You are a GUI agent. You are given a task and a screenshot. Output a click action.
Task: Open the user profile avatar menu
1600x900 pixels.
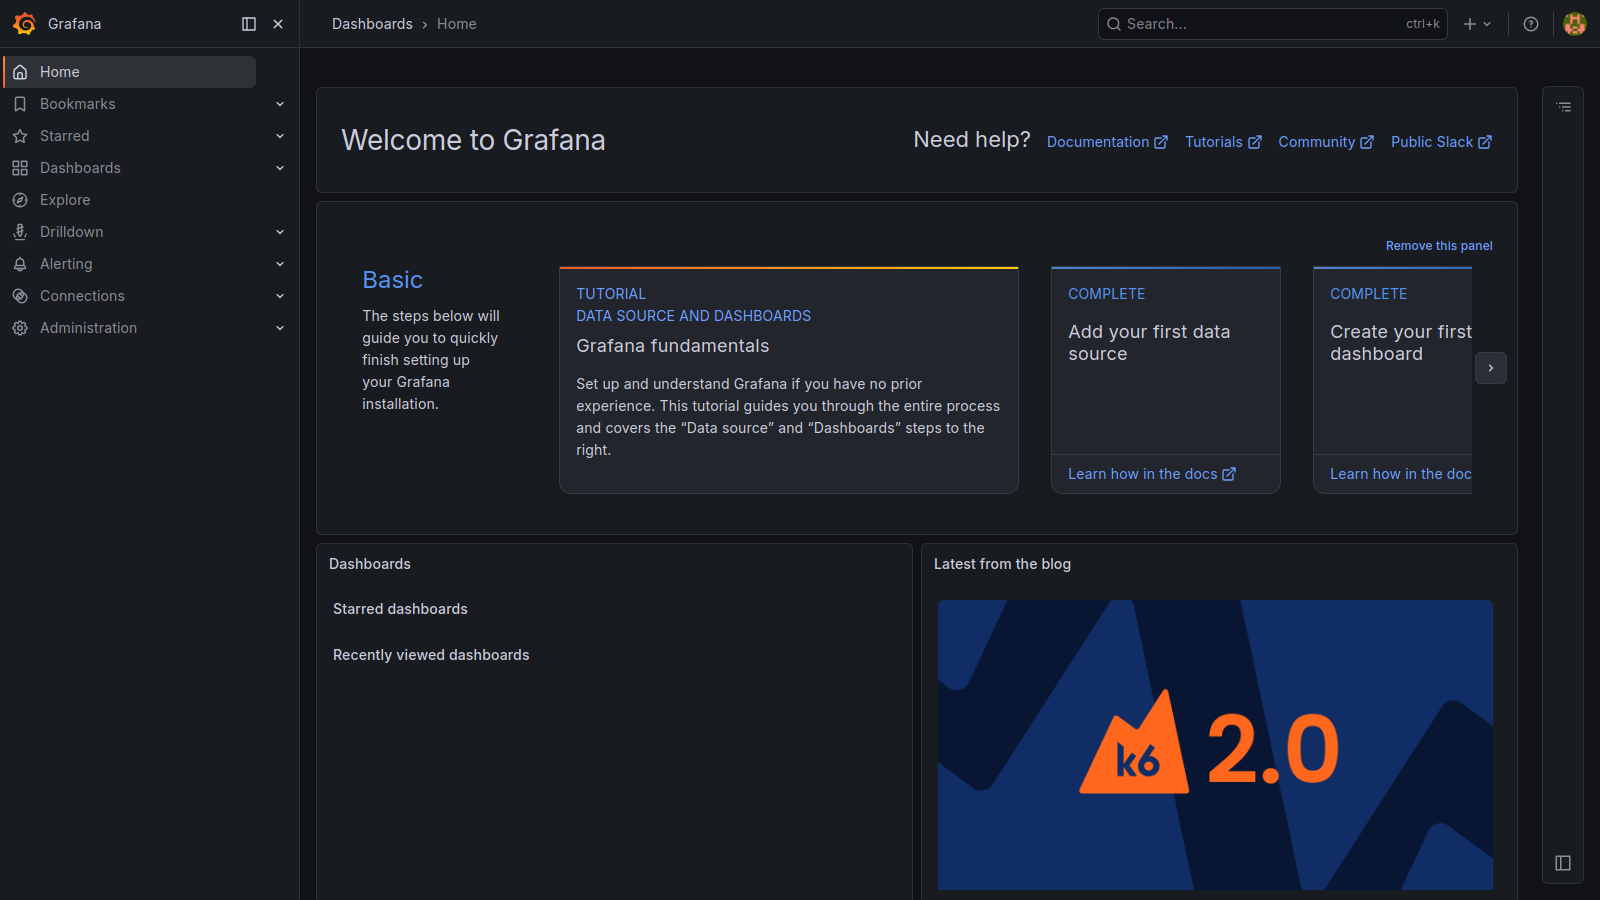click(1575, 24)
